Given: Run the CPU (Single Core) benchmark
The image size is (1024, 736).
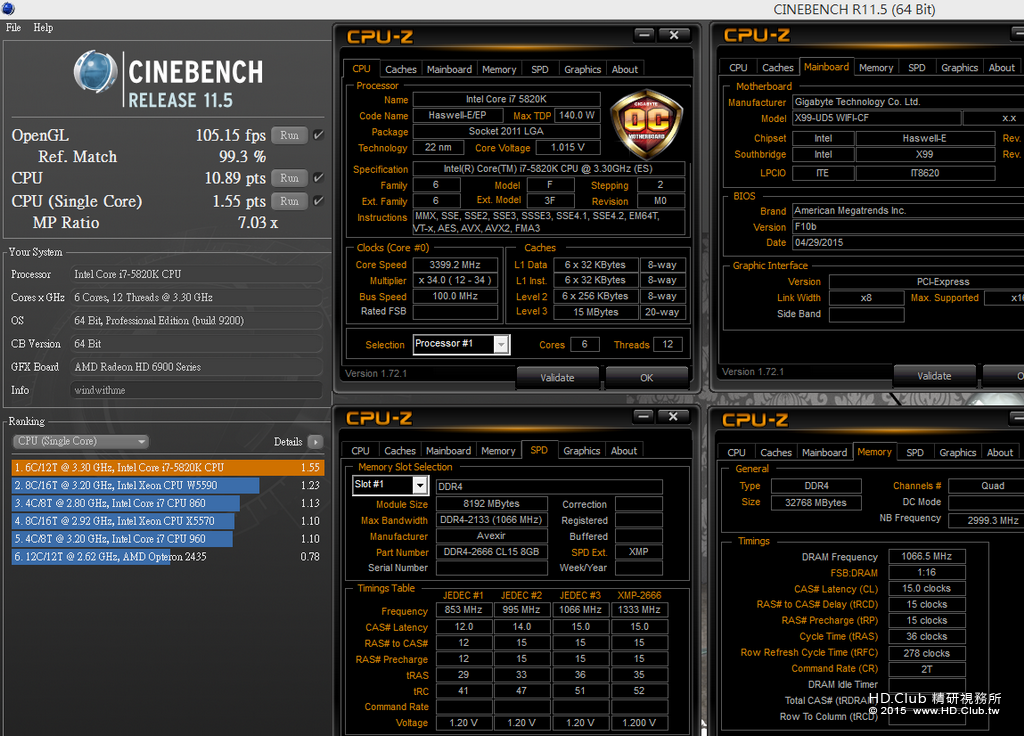Looking at the screenshot, I should click(289, 201).
